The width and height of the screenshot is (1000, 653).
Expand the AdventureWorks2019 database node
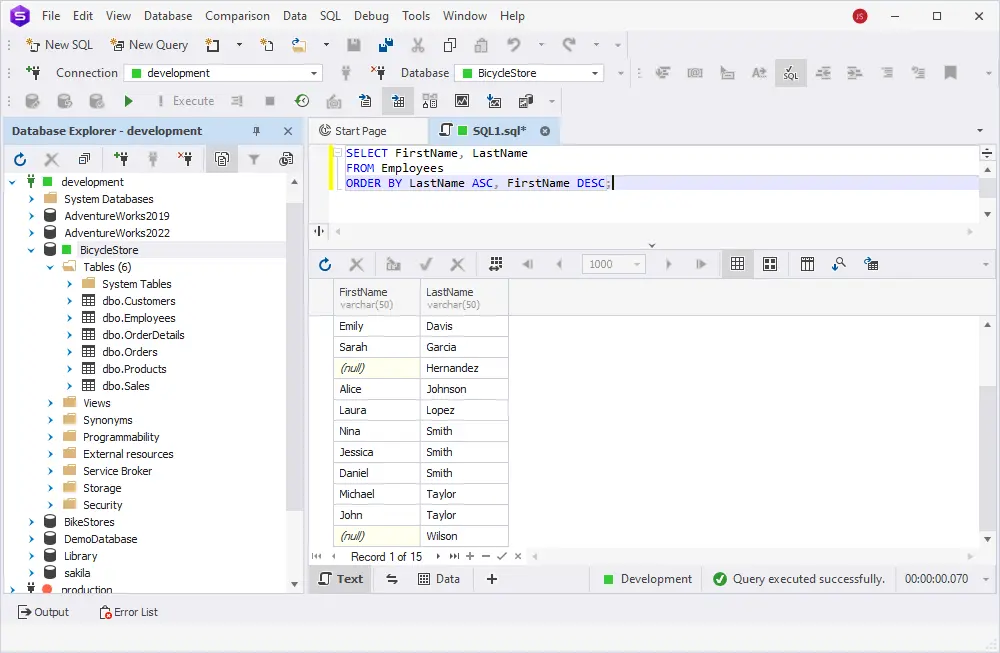[32, 216]
